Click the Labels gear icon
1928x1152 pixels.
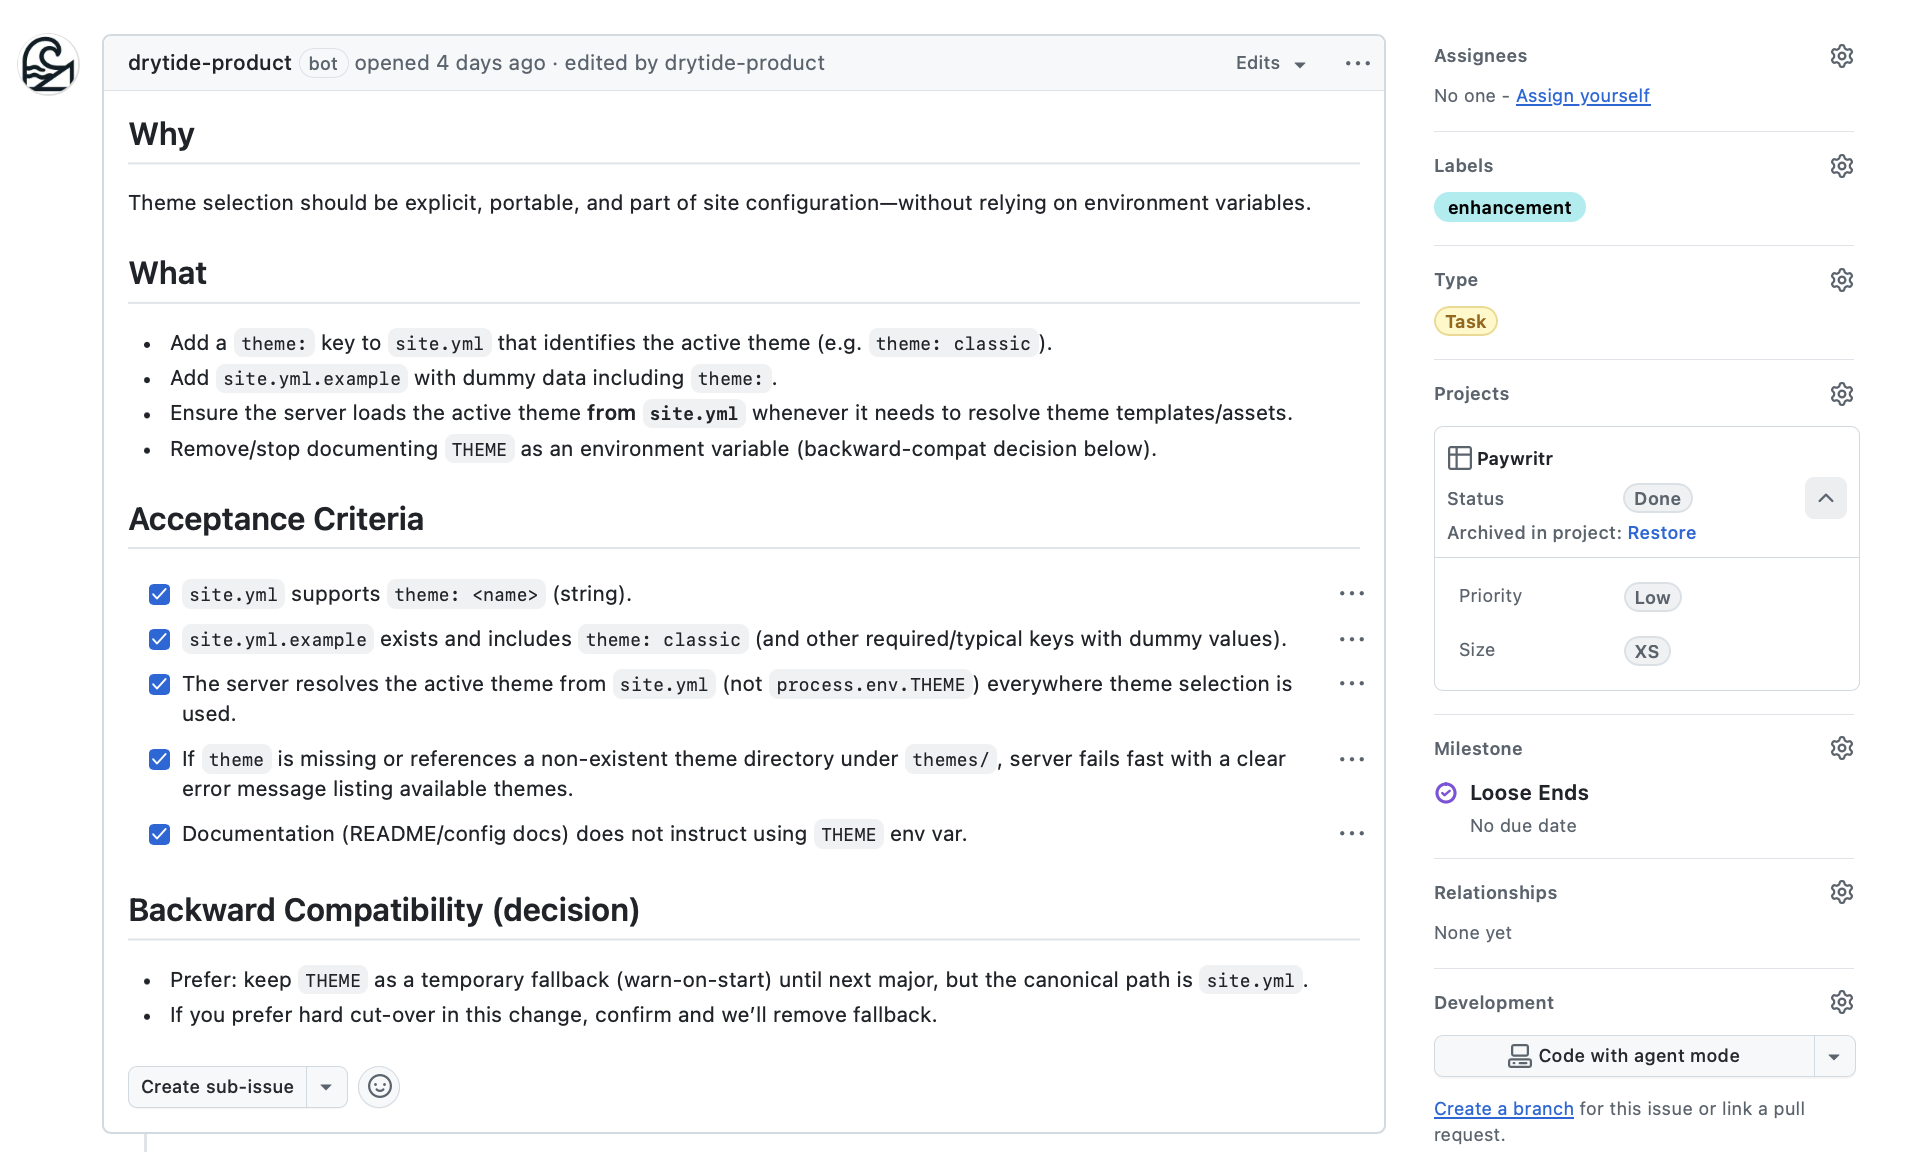1841,166
